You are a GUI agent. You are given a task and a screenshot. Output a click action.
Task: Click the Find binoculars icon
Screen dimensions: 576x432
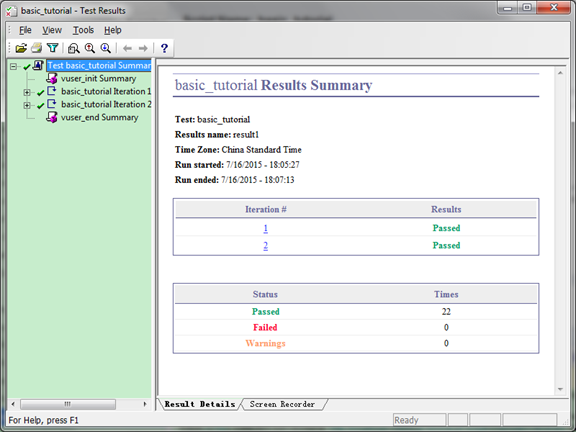coord(73,48)
